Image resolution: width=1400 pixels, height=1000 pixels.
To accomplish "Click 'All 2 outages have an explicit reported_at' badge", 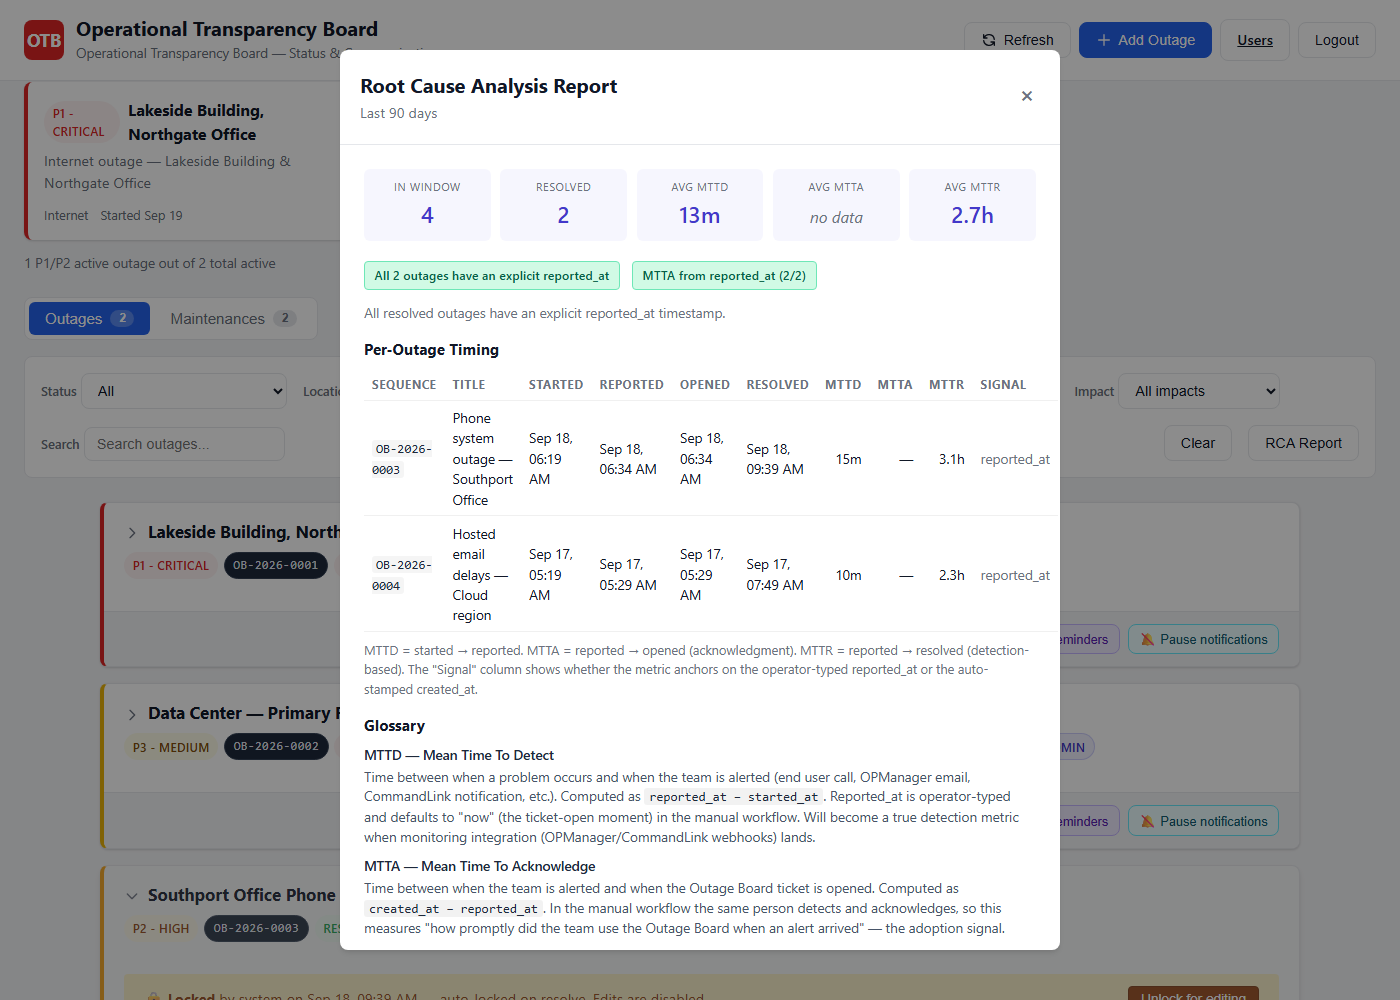I will [492, 276].
